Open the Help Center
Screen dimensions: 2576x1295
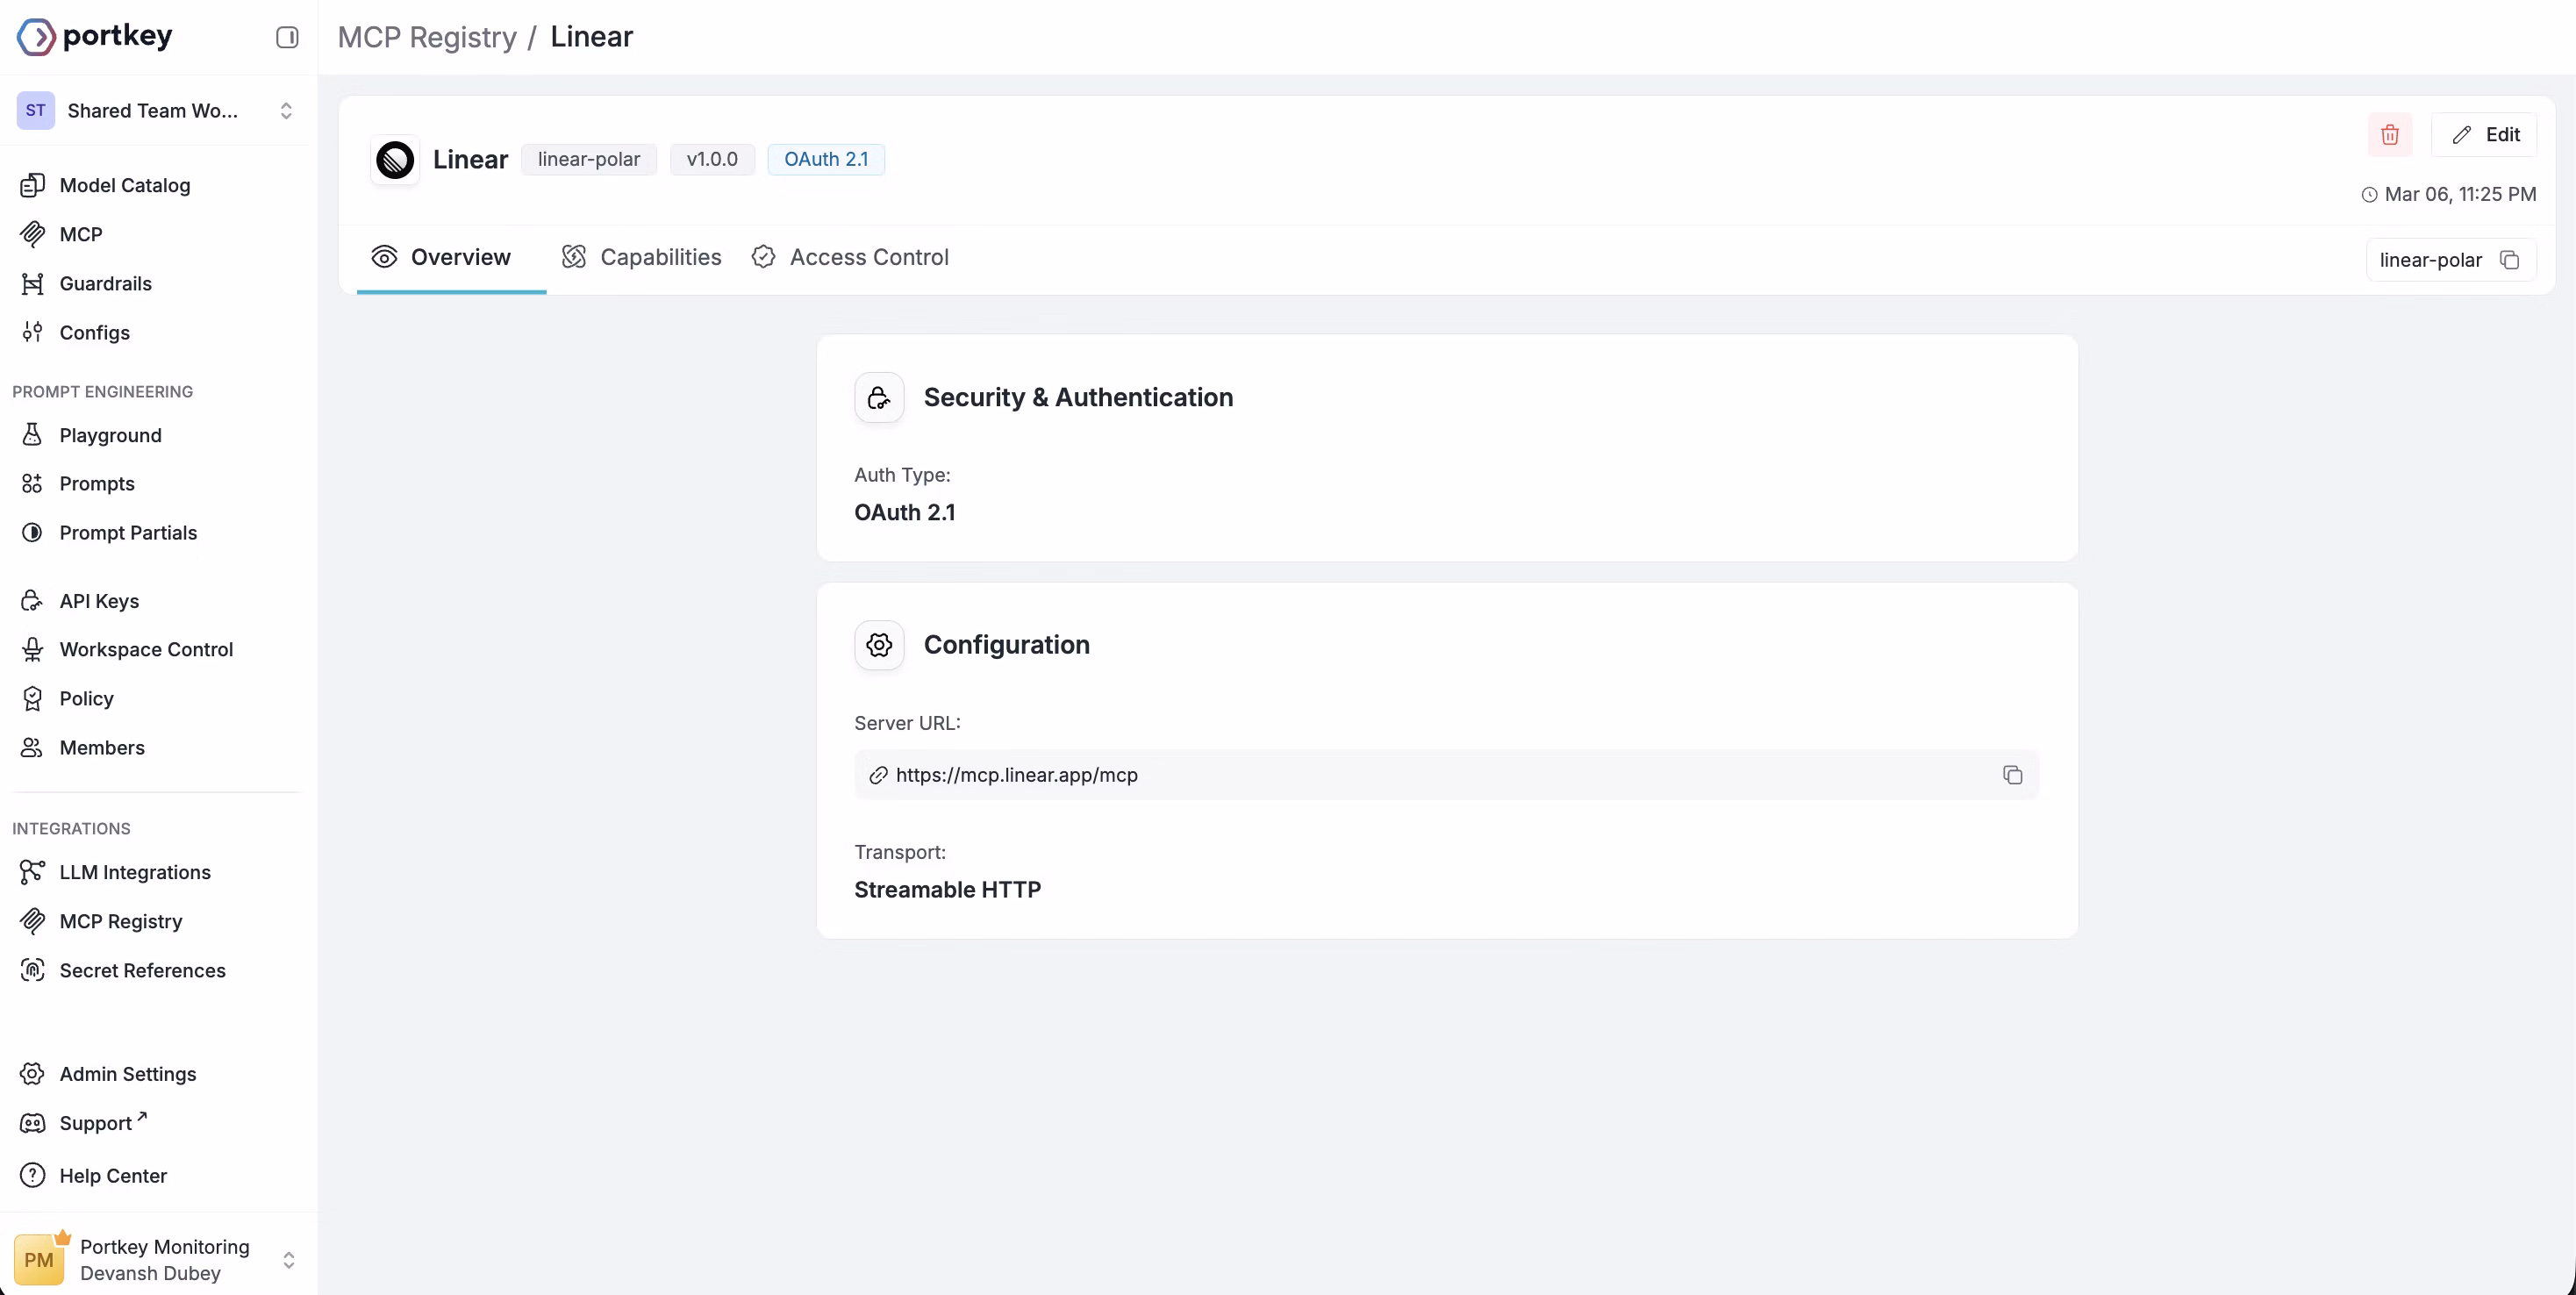pyautogui.click(x=113, y=1176)
